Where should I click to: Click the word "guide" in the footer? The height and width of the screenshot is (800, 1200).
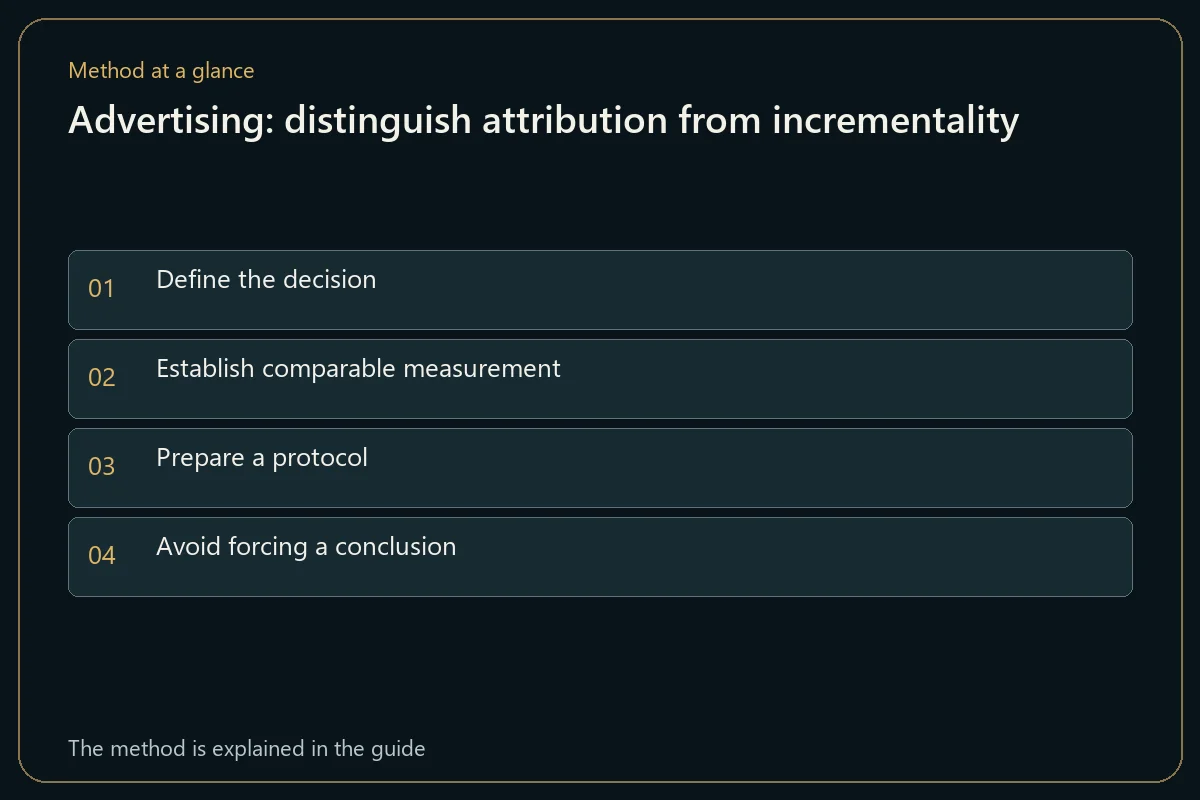(397, 748)
